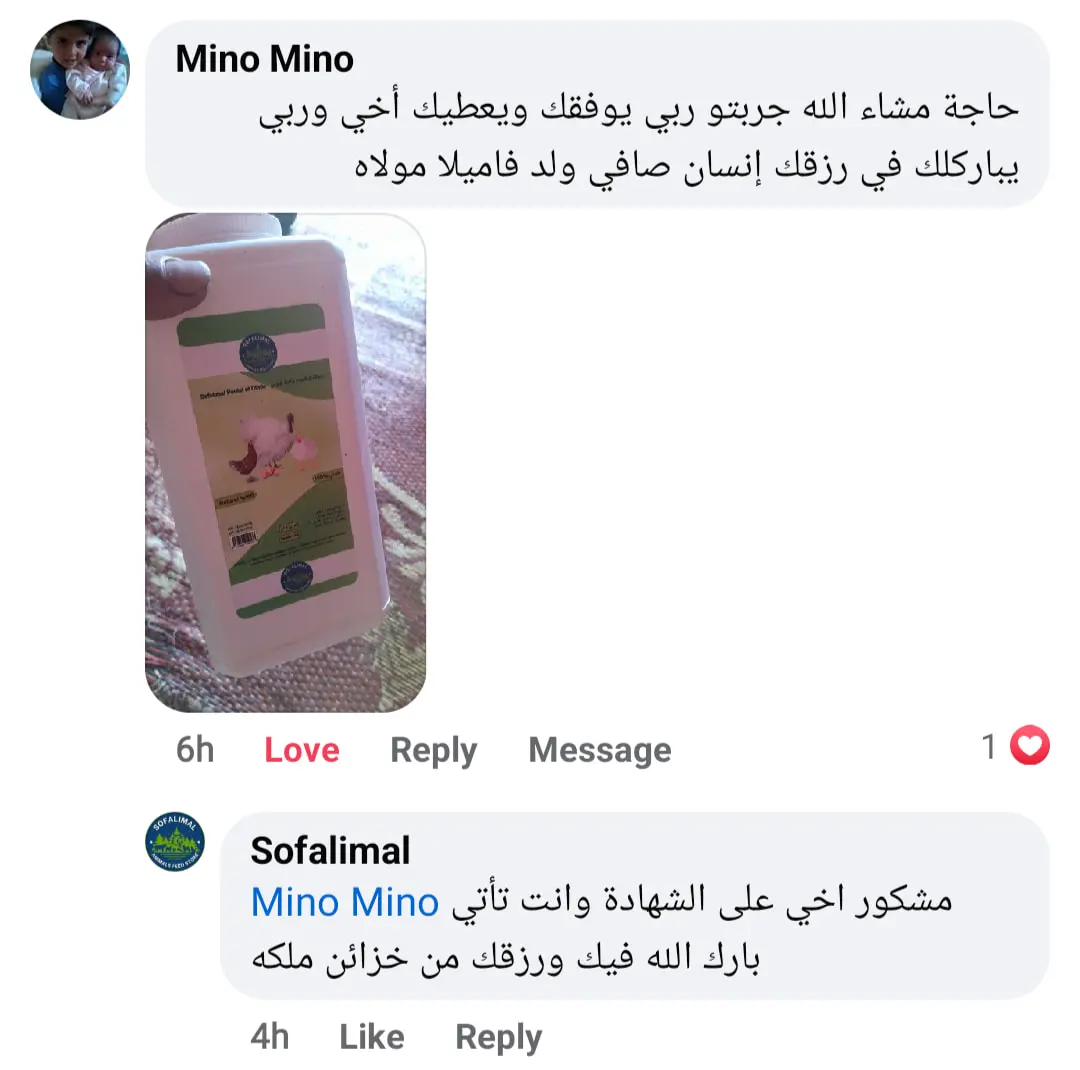Reply to Sofalimal's comment

499,1037
